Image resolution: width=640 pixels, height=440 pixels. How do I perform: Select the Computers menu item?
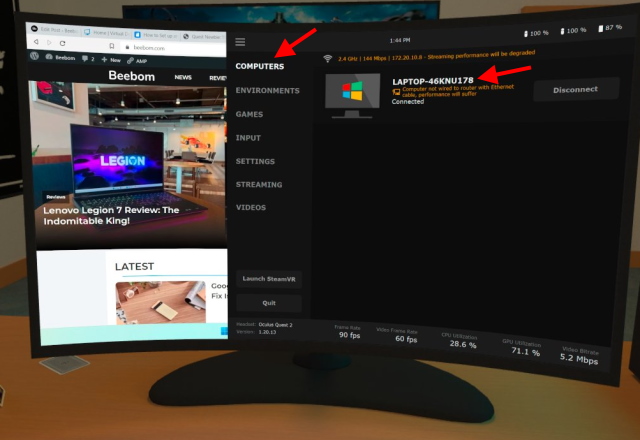pyautogui.click(x=260, y=67)
